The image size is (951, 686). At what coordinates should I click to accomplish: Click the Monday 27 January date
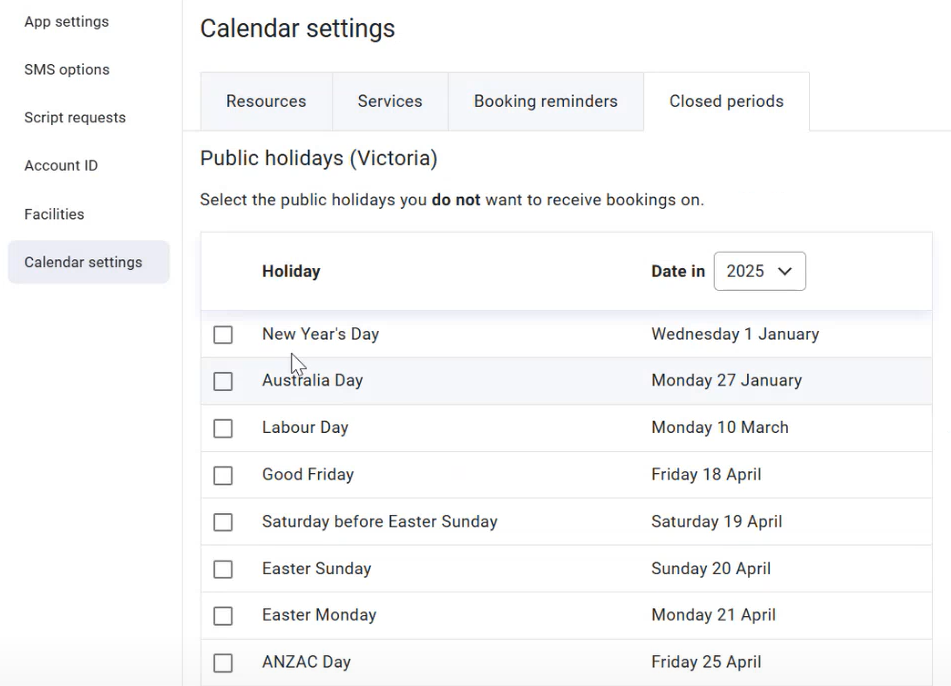727,380
